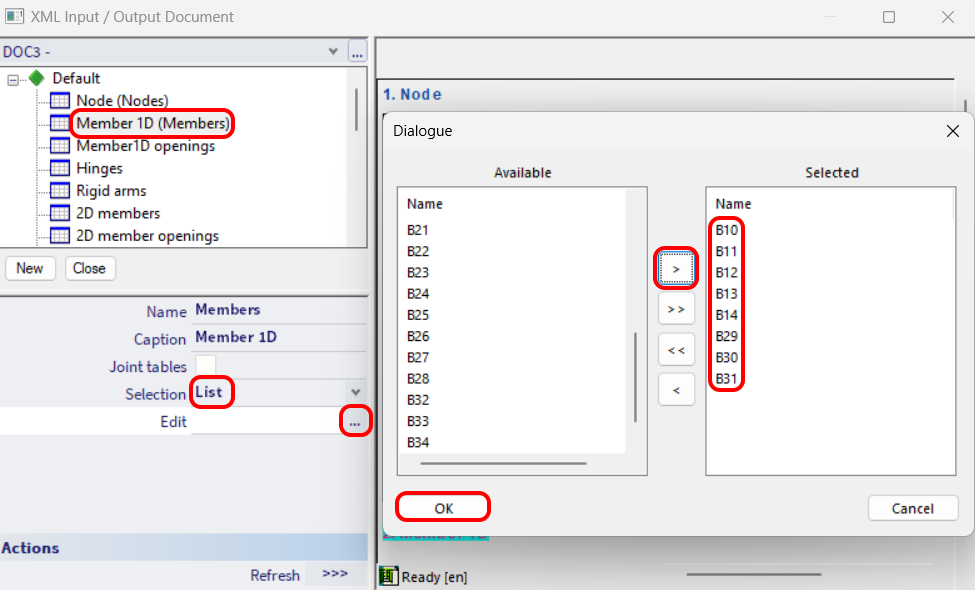Select B33 in Available list

pyautogui.click(x=418, y=421)
